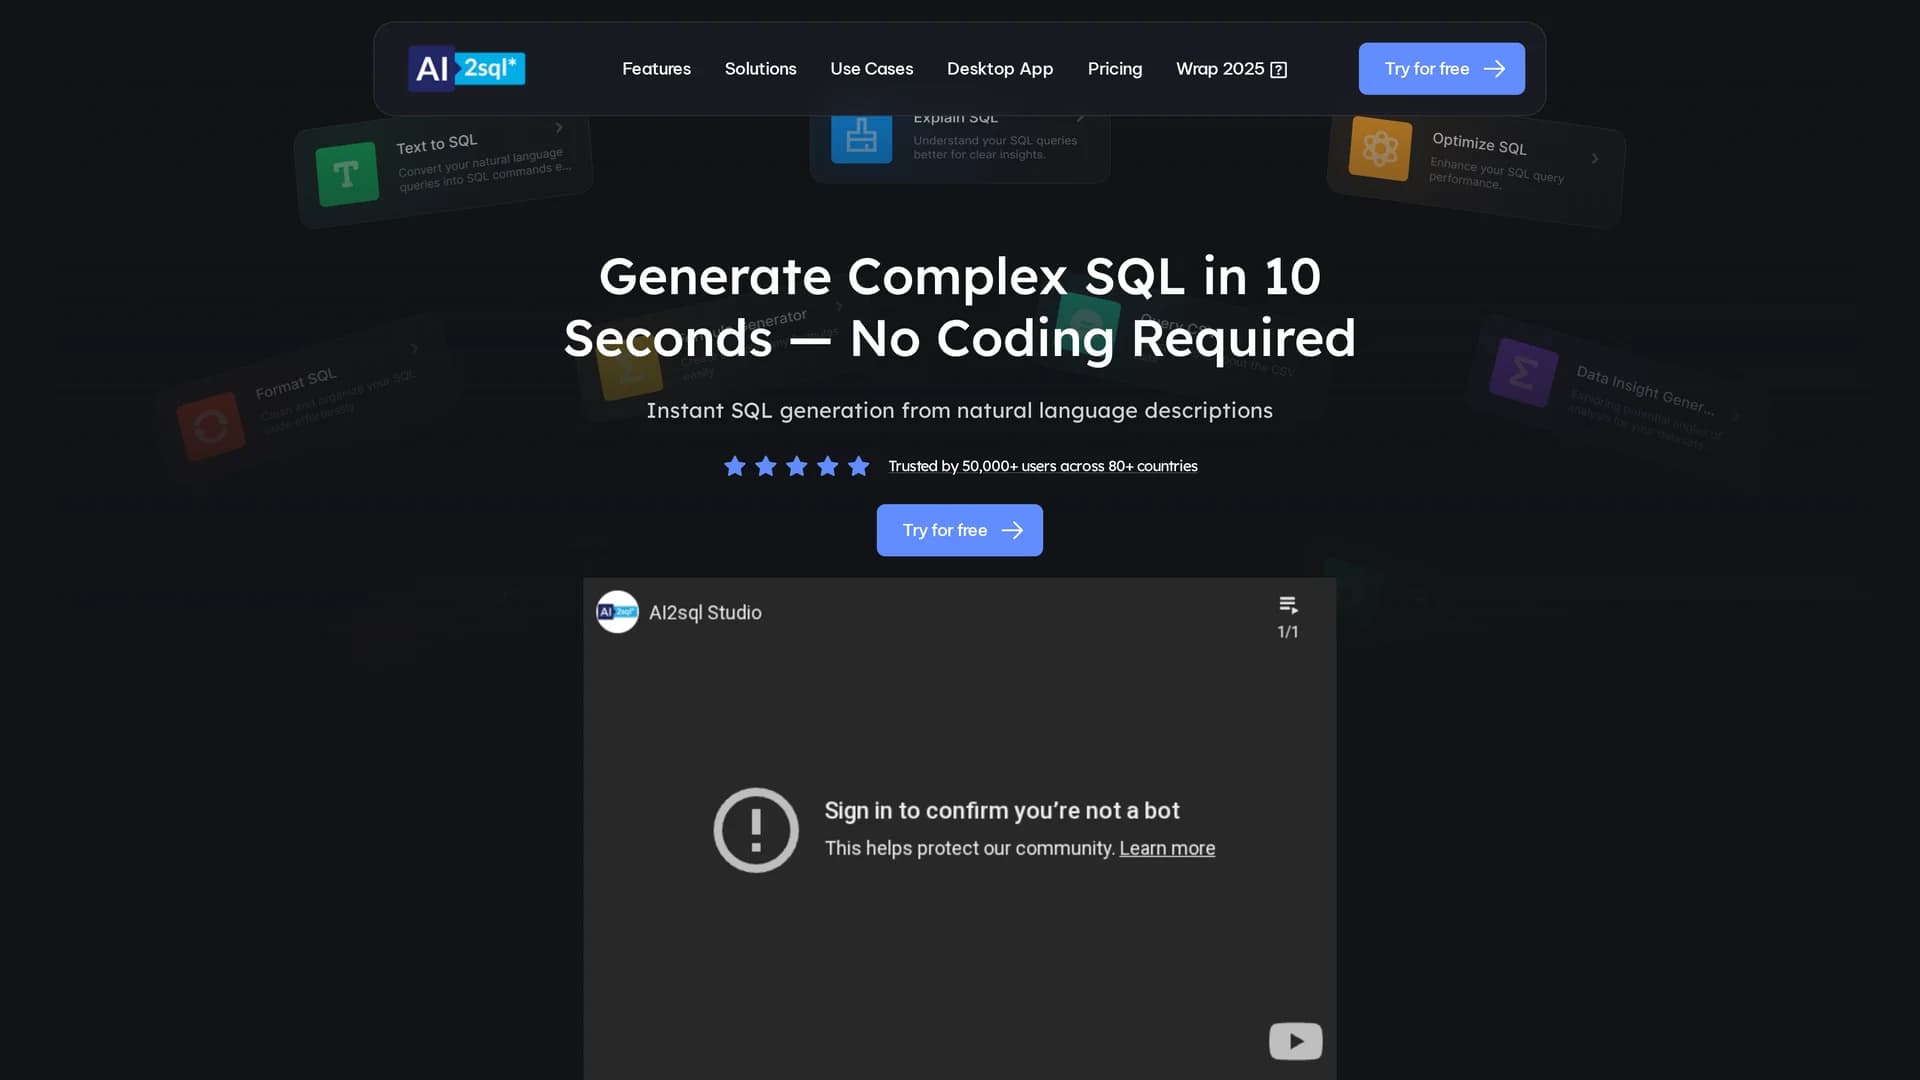Open the AI2sql Studio video title
Image resolution: width=1920 pixels, height=1080 pixels.
pos(705,612)
